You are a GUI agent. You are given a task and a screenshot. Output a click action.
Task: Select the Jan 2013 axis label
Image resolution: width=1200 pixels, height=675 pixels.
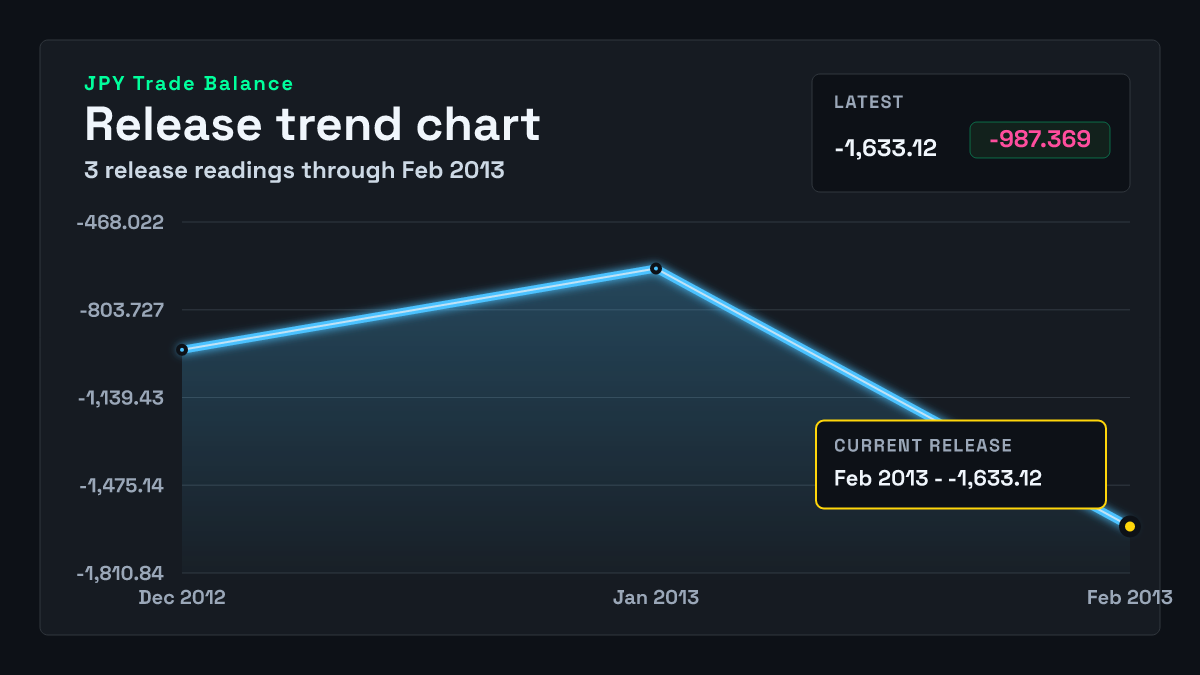click(656, 598)
